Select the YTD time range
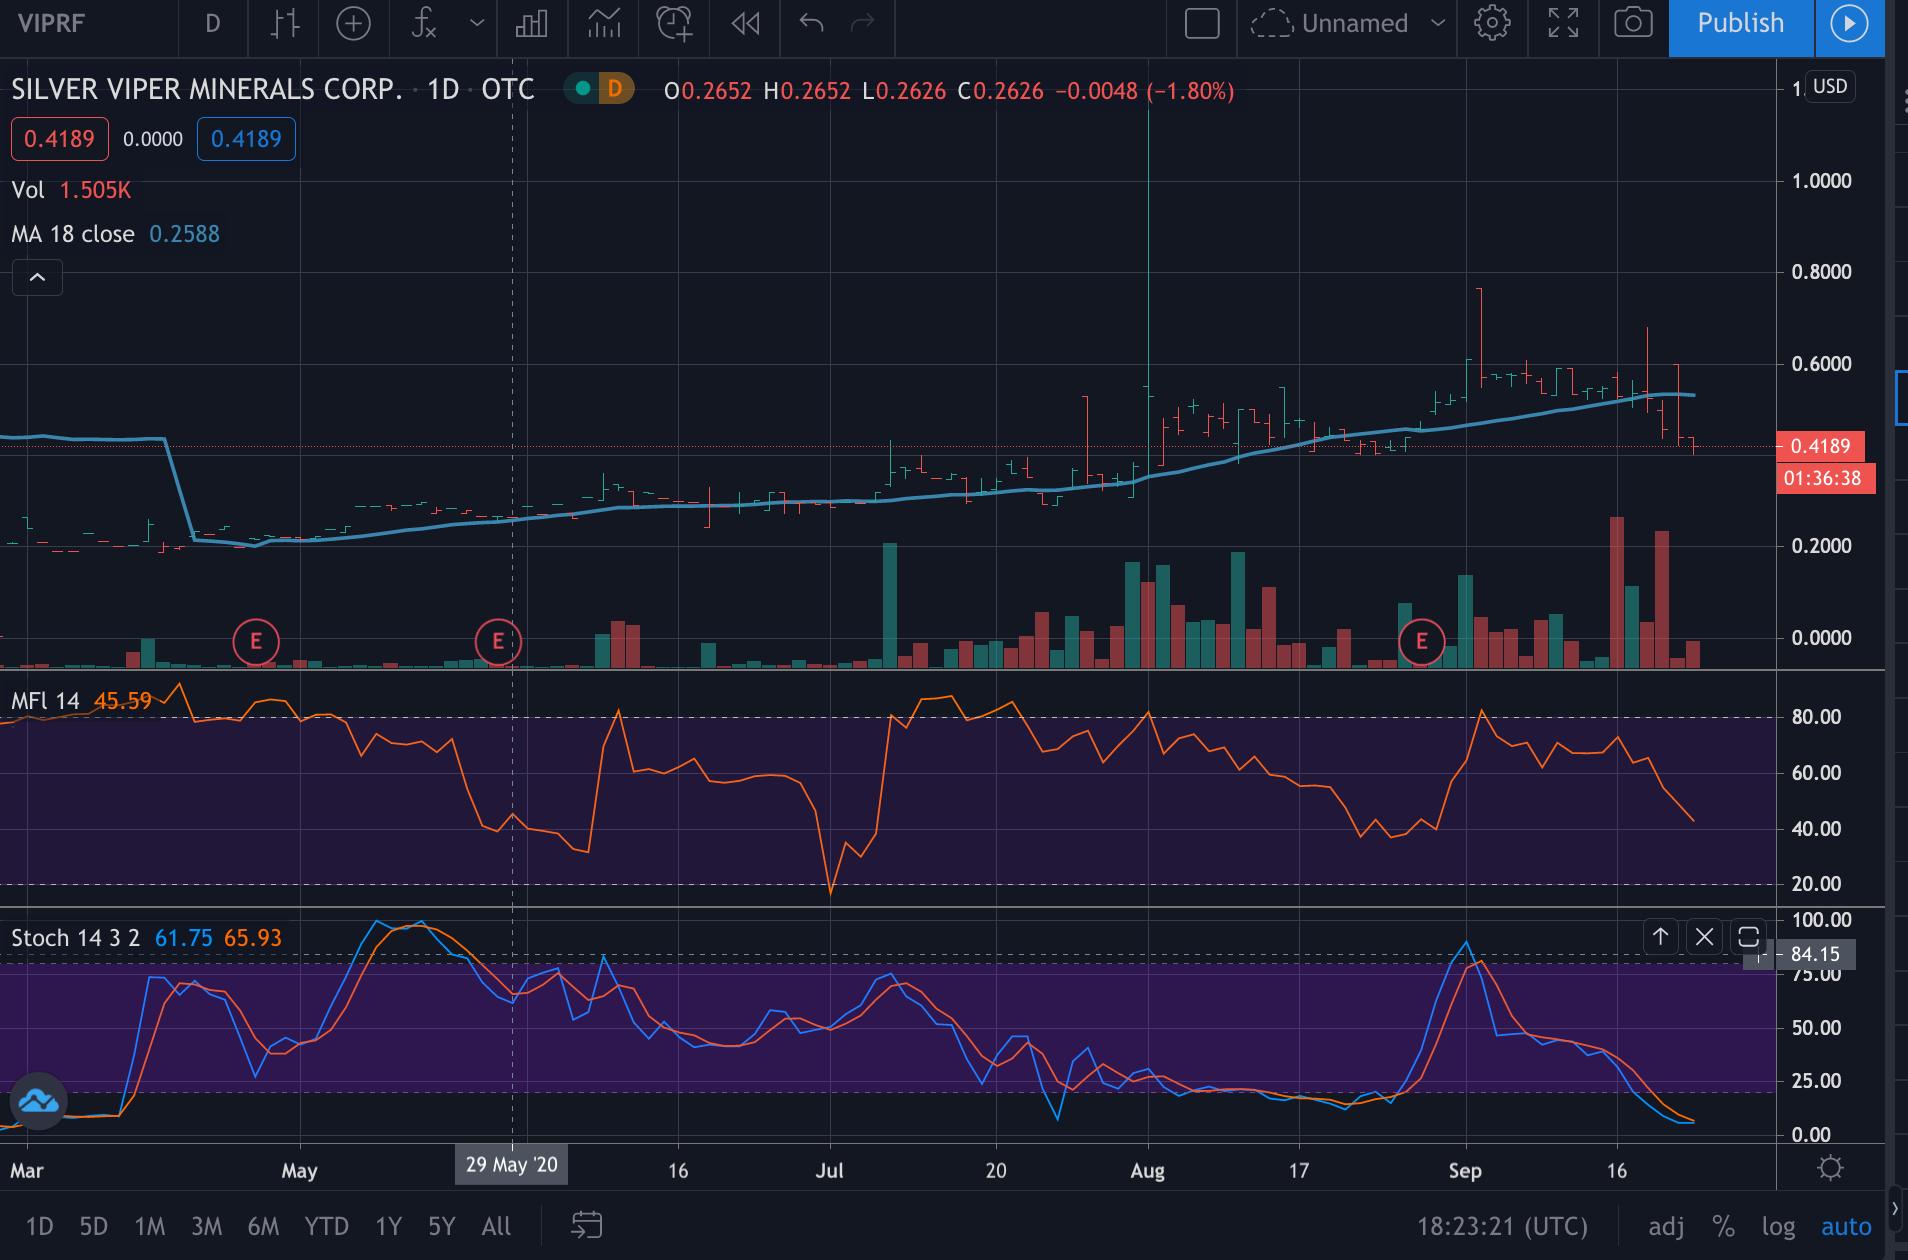 326,1226
